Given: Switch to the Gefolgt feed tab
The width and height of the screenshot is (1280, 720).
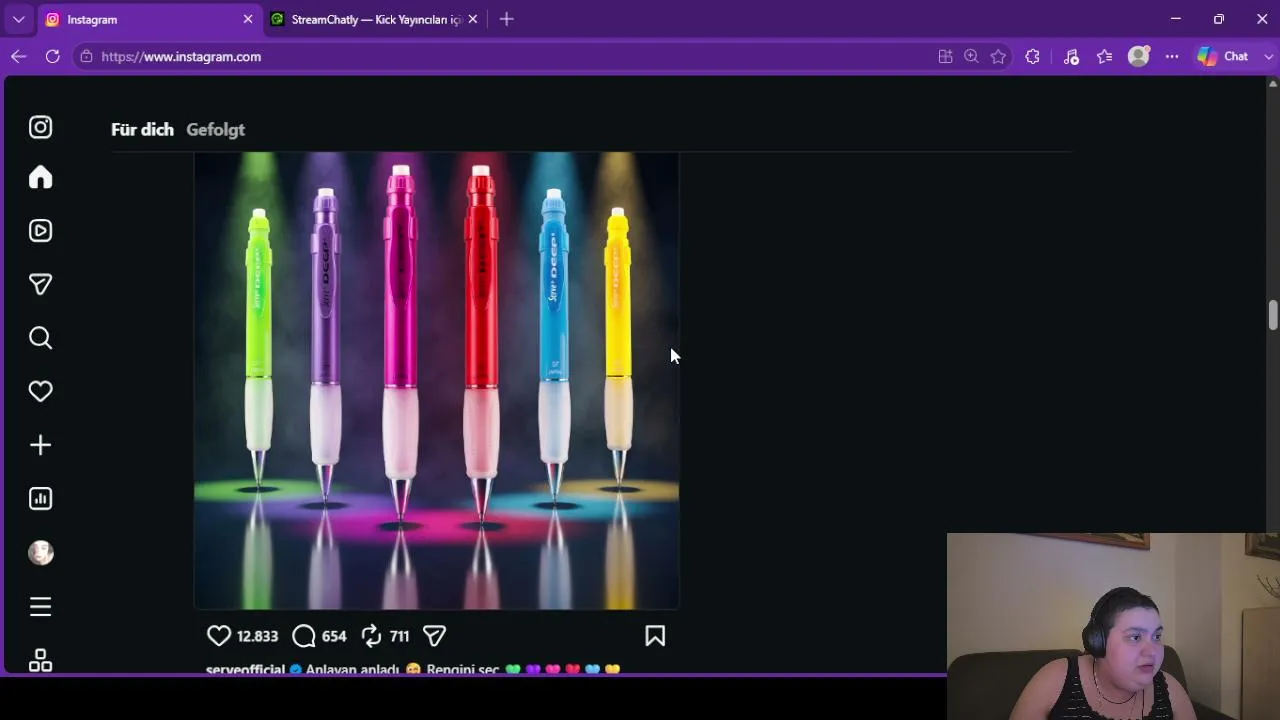Looking at the screenshot, I should click(x=215, y=129).
